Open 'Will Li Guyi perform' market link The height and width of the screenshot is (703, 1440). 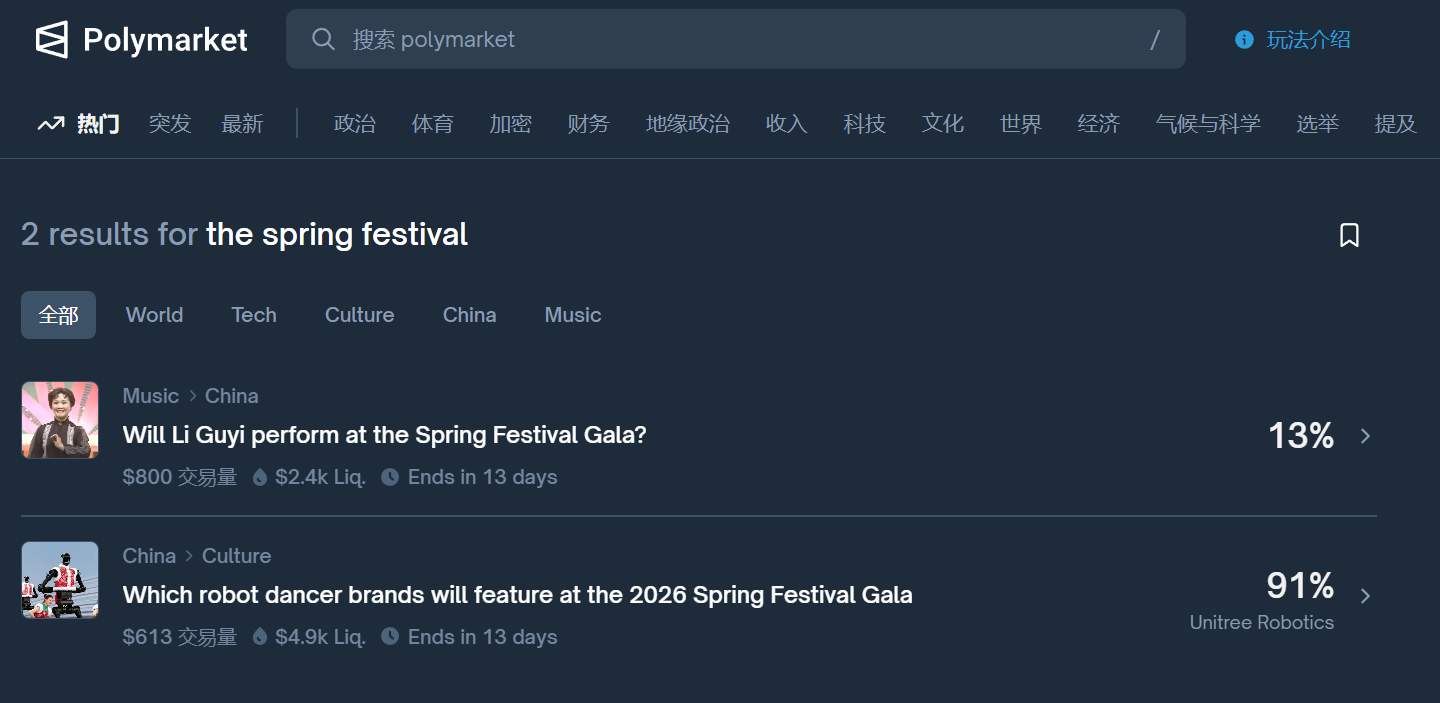coord(384,435)
